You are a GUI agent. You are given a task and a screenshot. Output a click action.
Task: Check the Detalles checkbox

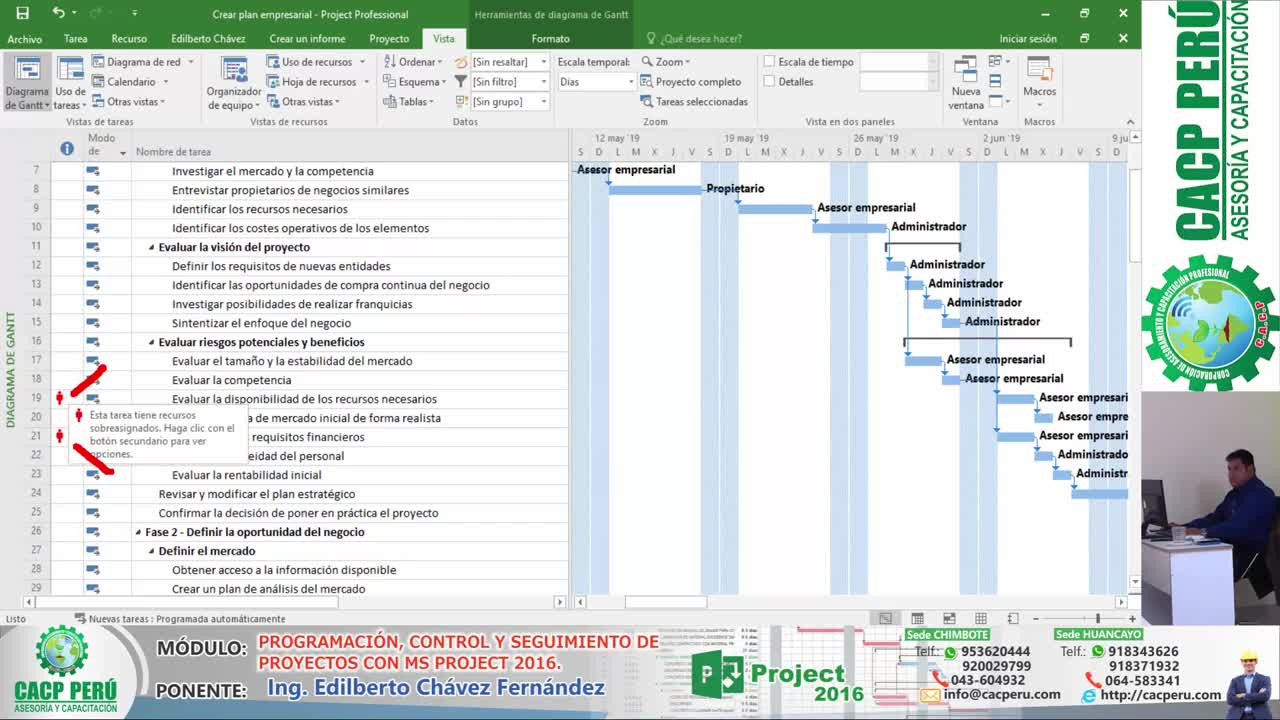(769, 82)
